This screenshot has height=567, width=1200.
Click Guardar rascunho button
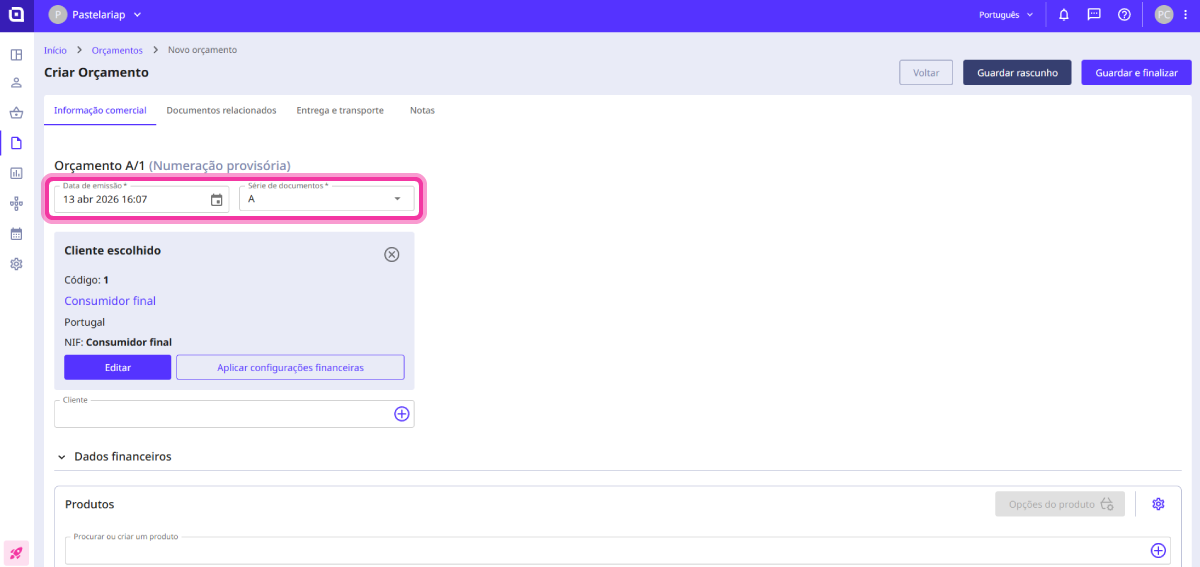coord(1017,73)
